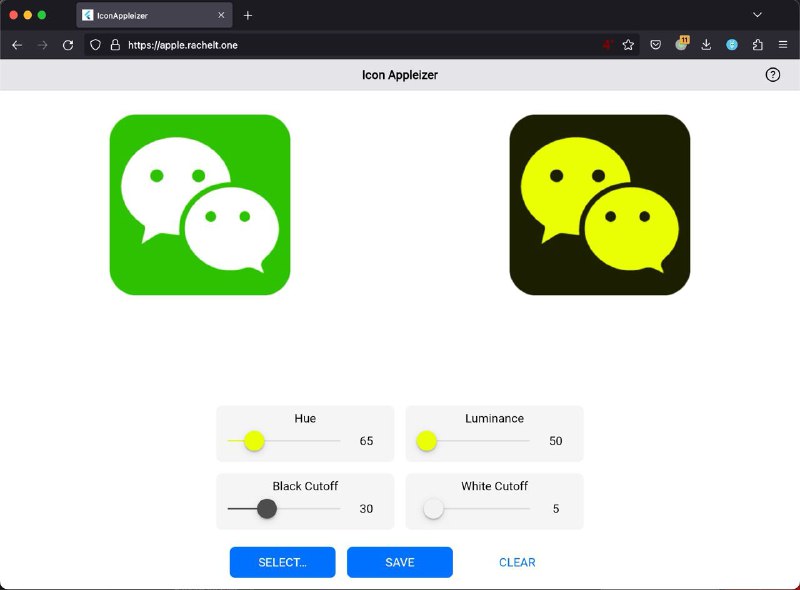Bookmark this page with the star
This screenshot has height=590, width=800.
628,44
